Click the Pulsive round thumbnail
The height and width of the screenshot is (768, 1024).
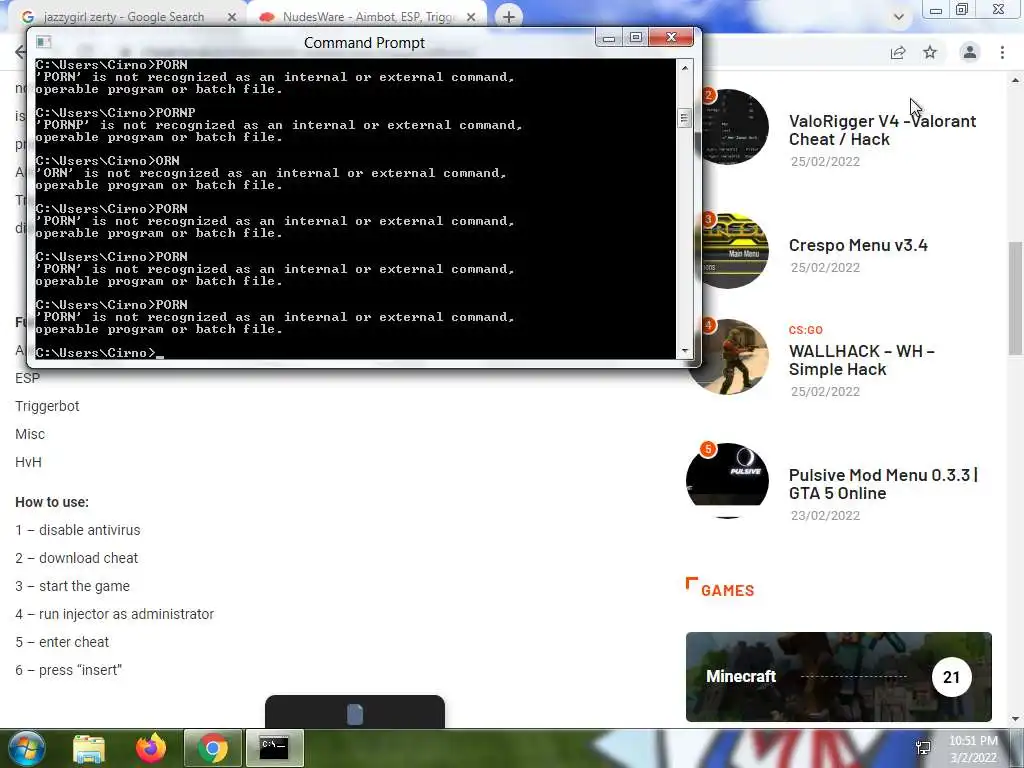click(x=727, y=481)
